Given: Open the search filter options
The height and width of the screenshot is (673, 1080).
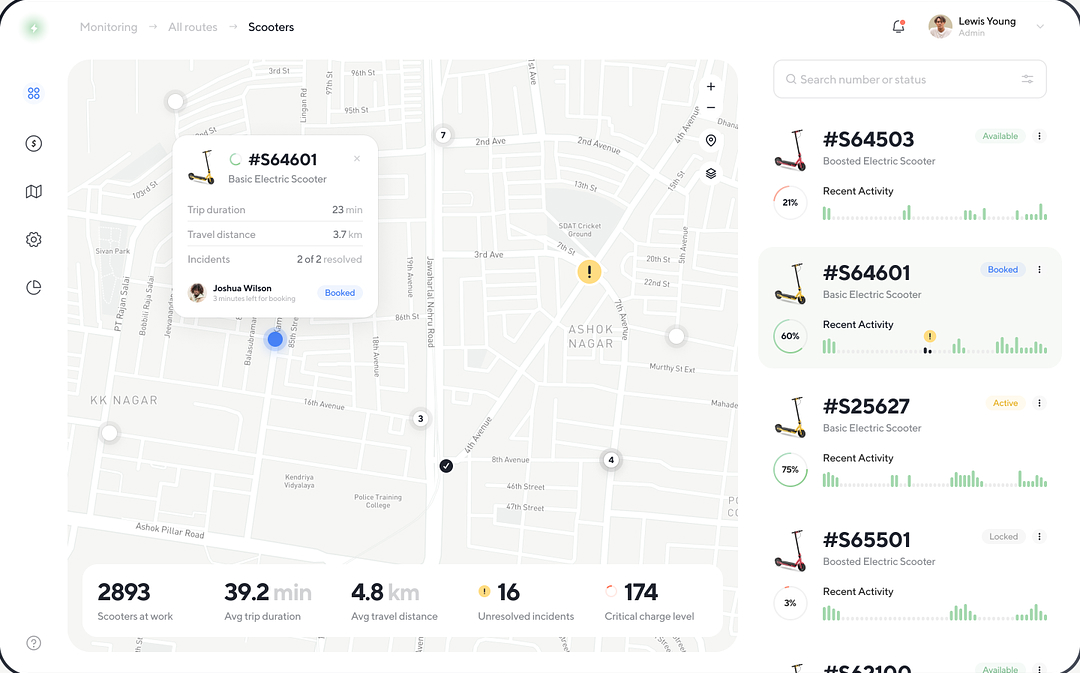Looking at the screenshot, I should click(x=1027, y=78).
